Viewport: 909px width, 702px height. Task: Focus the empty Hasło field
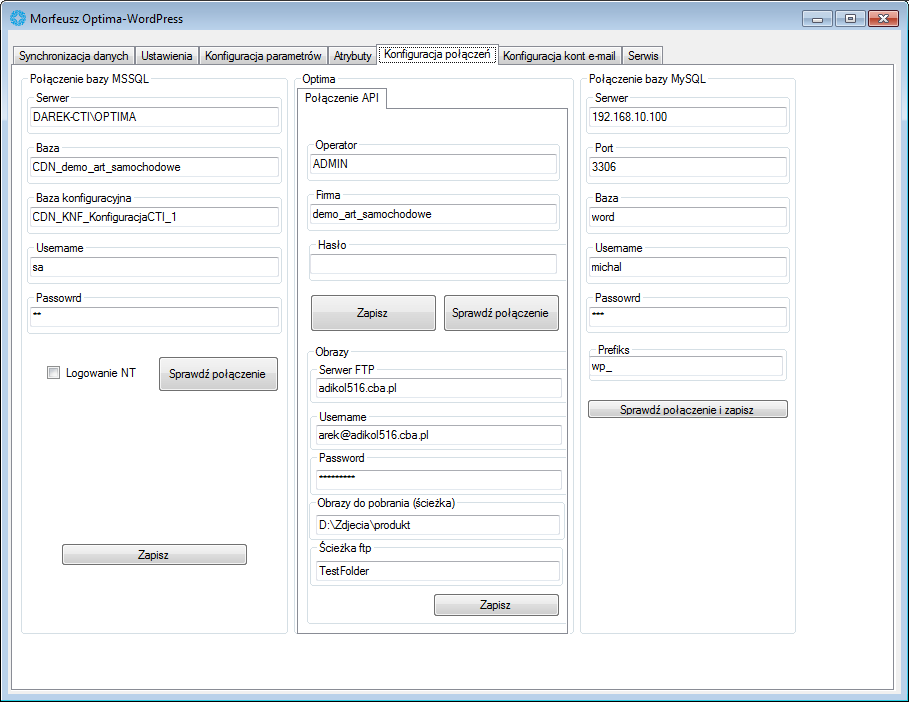pyautogui.click(x=433, y=264)
